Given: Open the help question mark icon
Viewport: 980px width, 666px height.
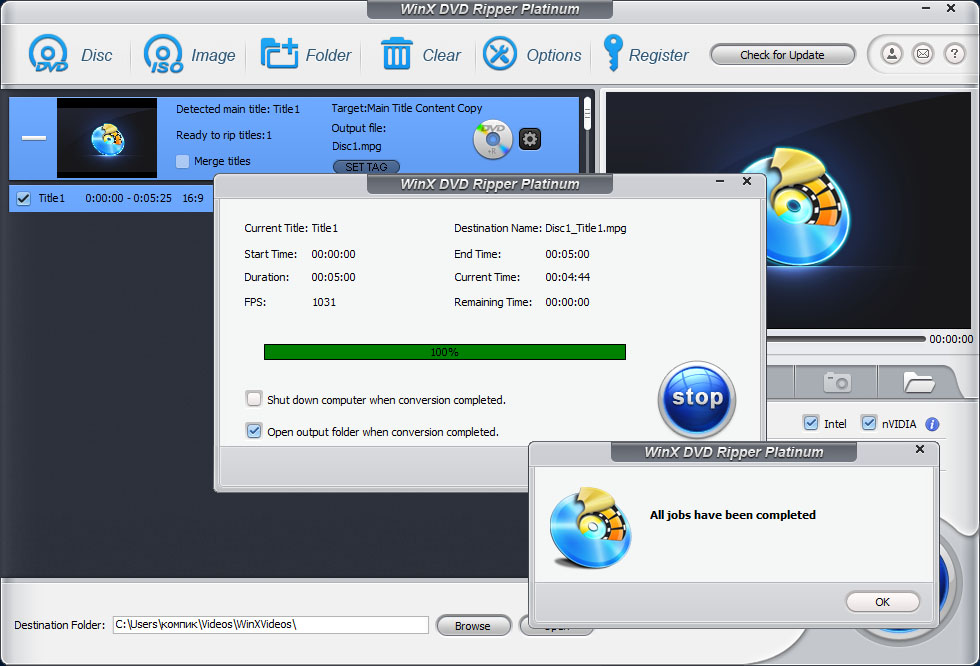Looking at the screenshot, I should pos(954,54).
